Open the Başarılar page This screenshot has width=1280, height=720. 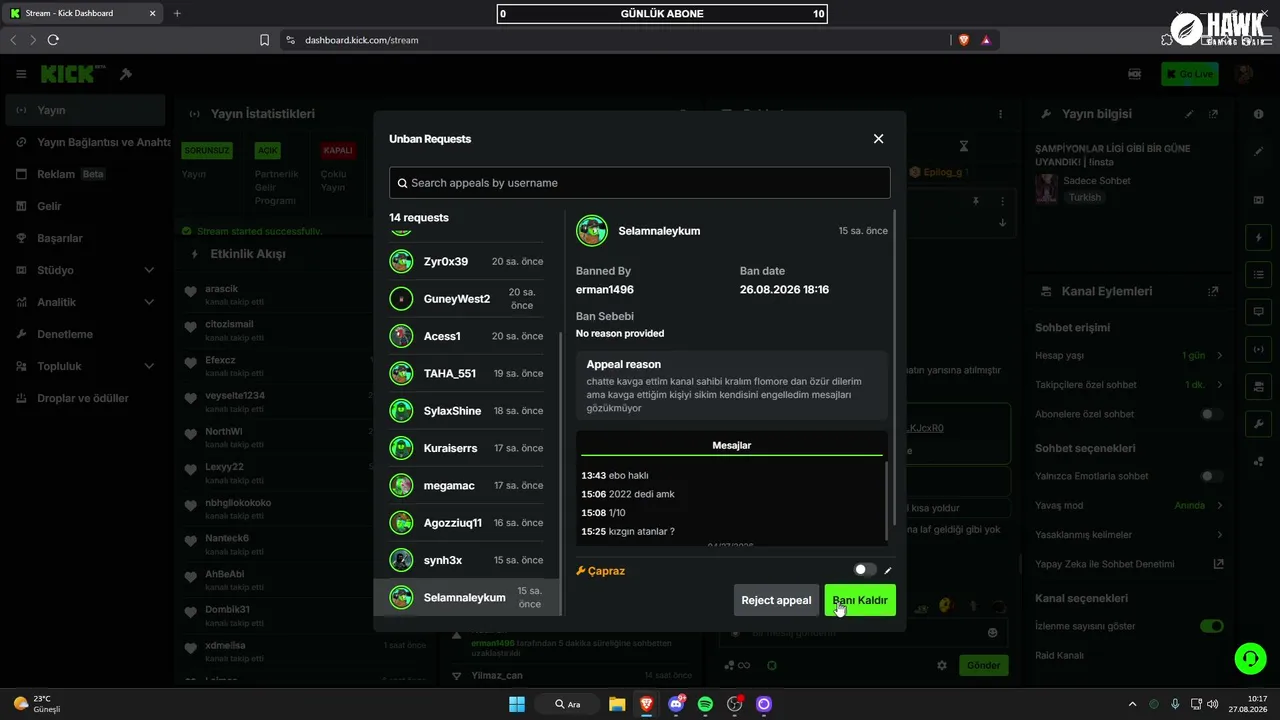click(x=85, y=238)
